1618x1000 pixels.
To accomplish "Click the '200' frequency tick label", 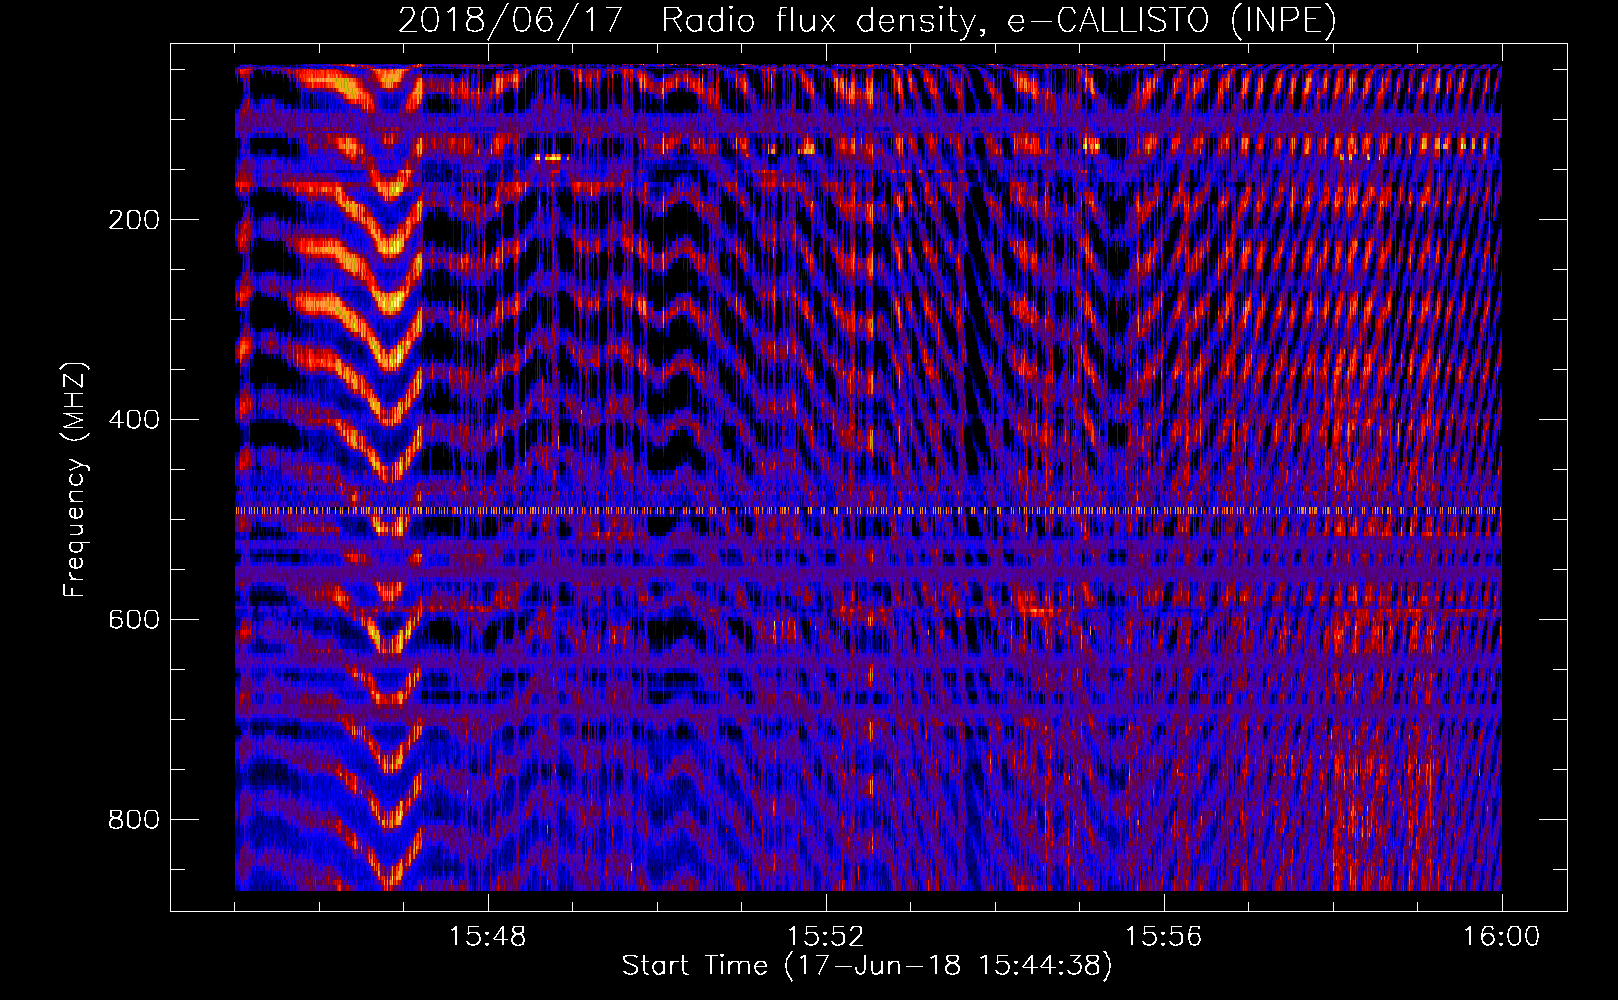I will [134, 220].
